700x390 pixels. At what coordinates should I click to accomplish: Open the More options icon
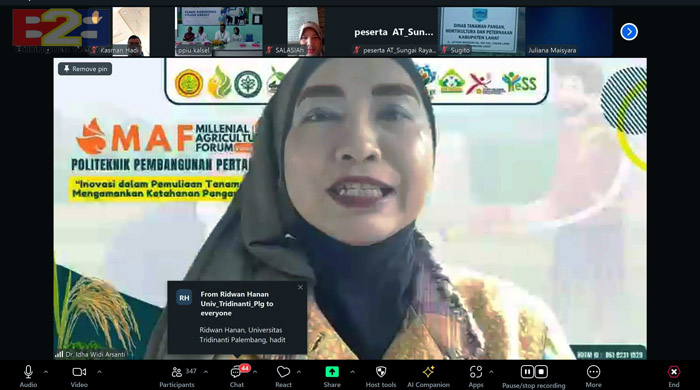(x=593, y=372)
